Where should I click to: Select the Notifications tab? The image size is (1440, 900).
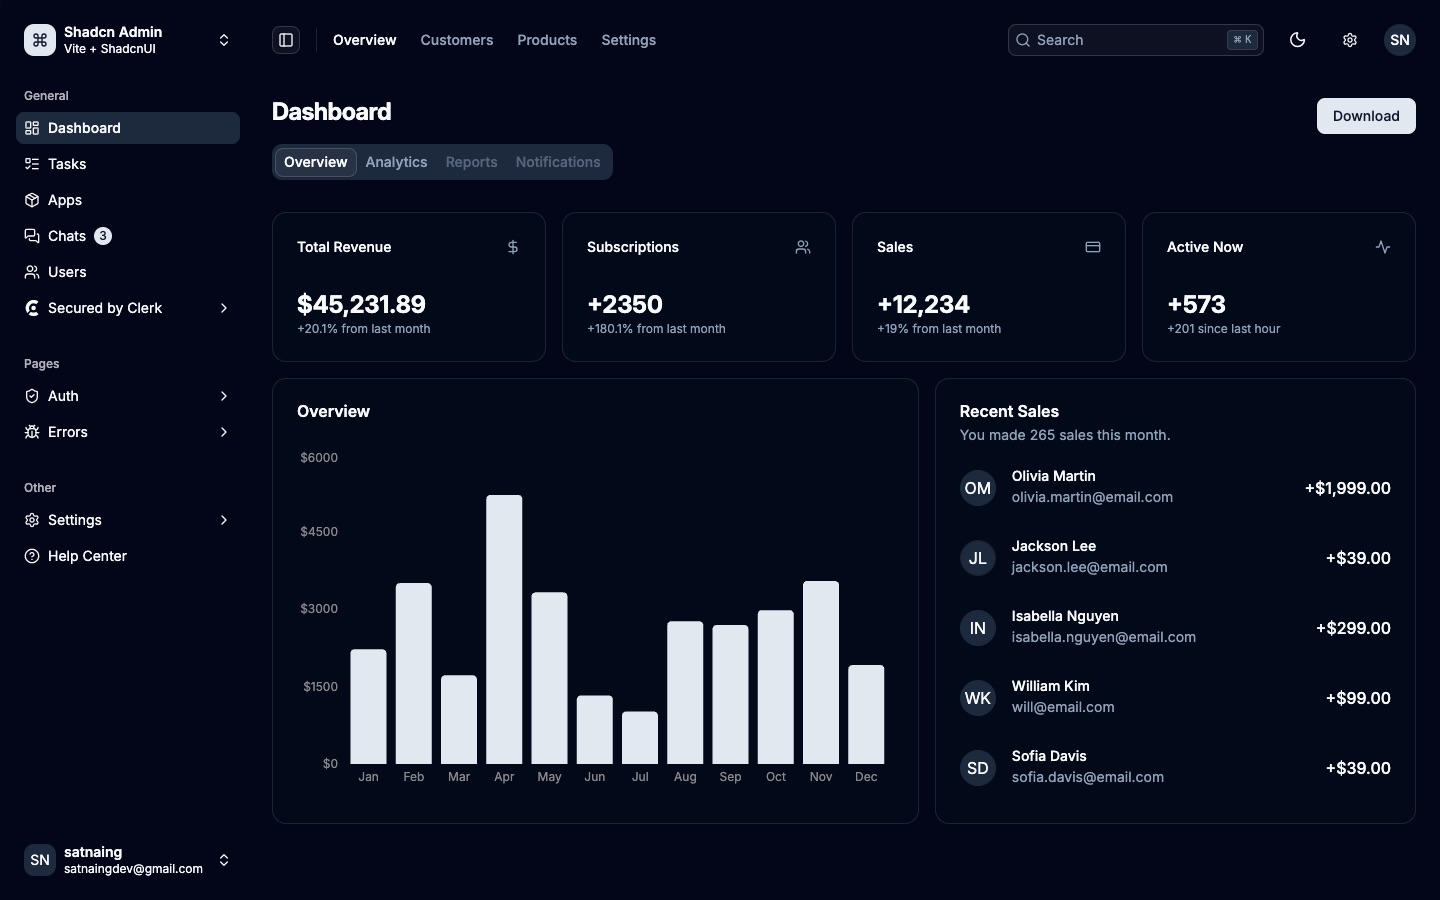click(x=558, y=162)
